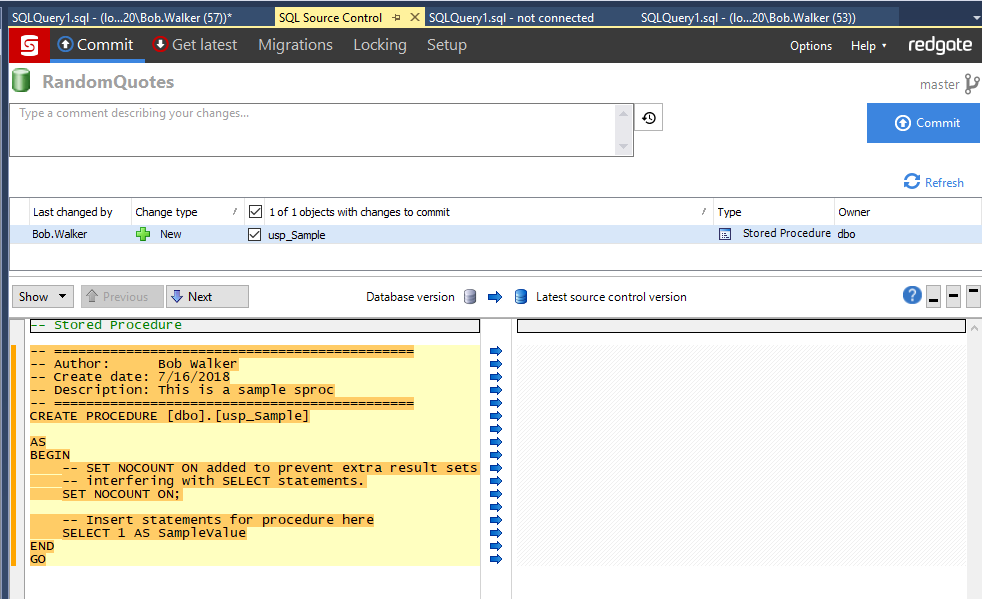Click the blue Help question mark icon
Image resolution: width=982 pixels, height=599 pixels.
click(x=912, y=295)
